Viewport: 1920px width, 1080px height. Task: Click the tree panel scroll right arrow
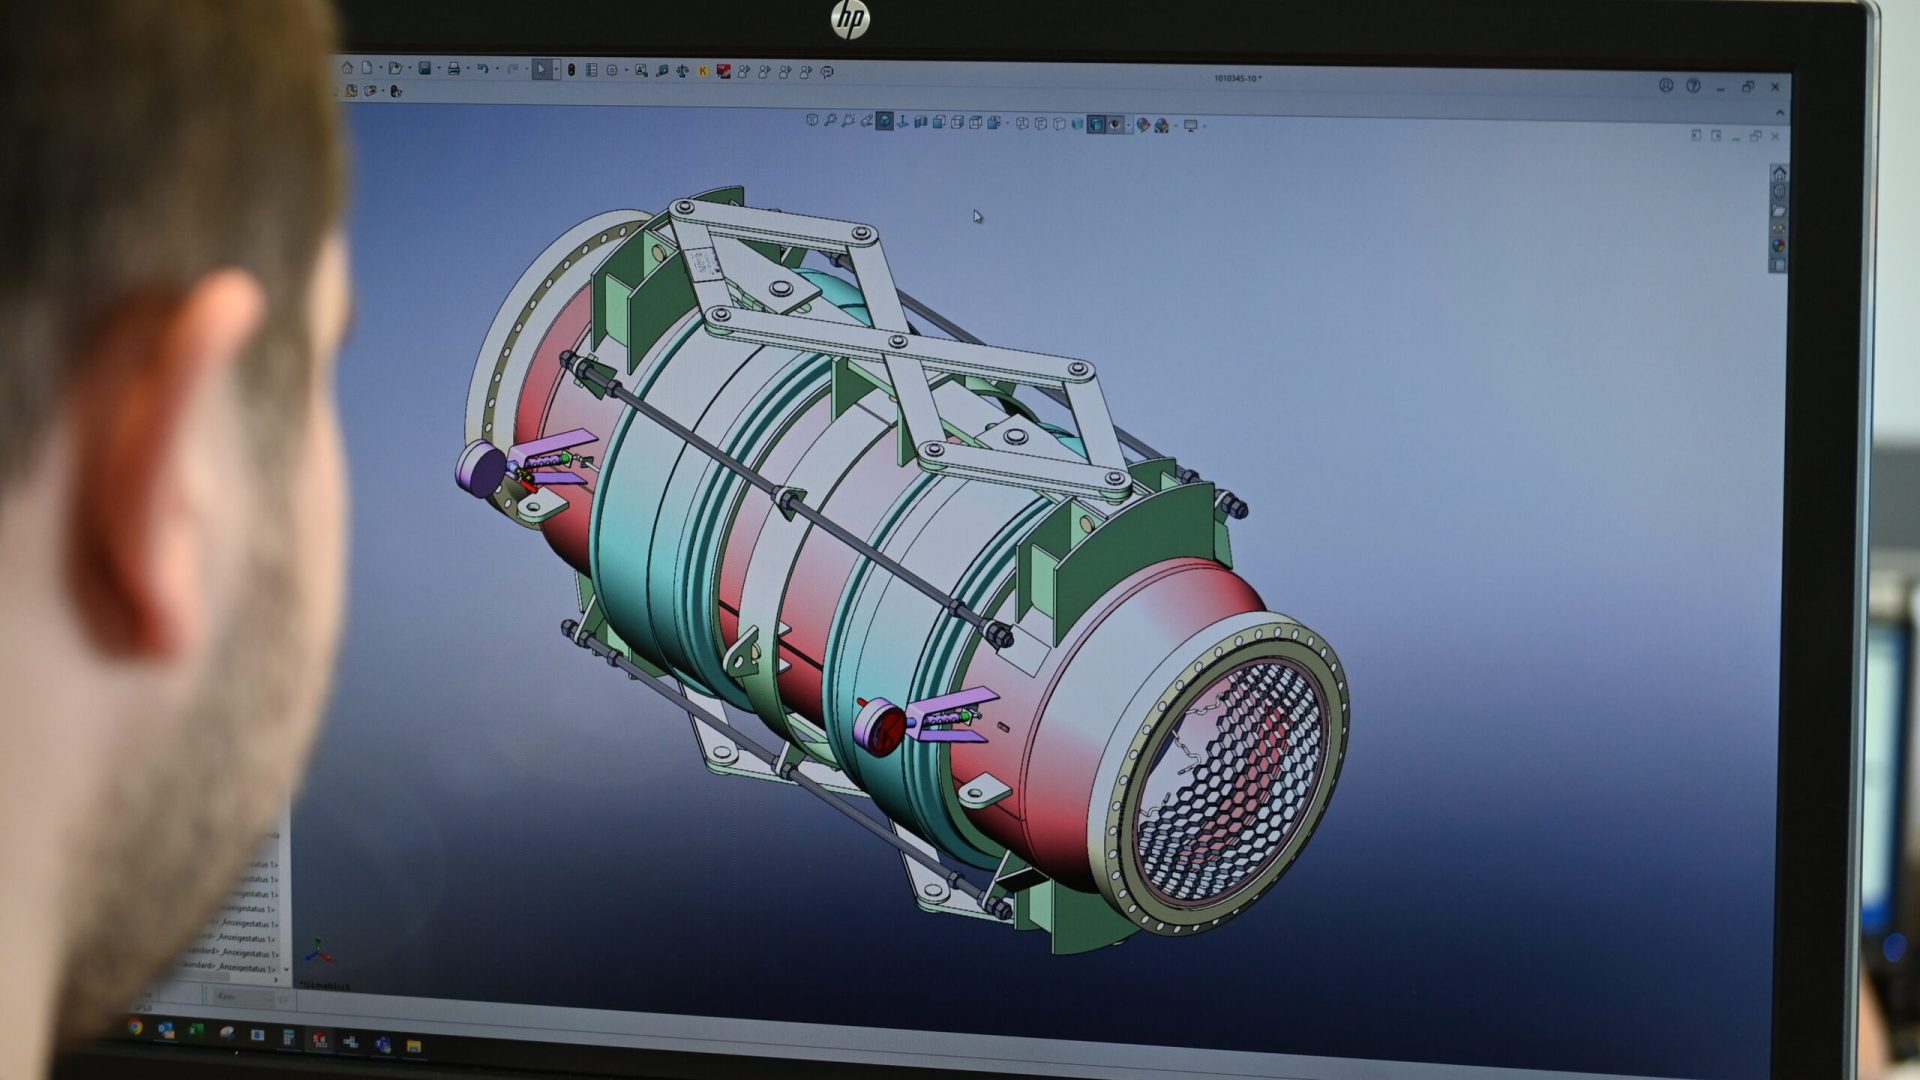[275, 980]
